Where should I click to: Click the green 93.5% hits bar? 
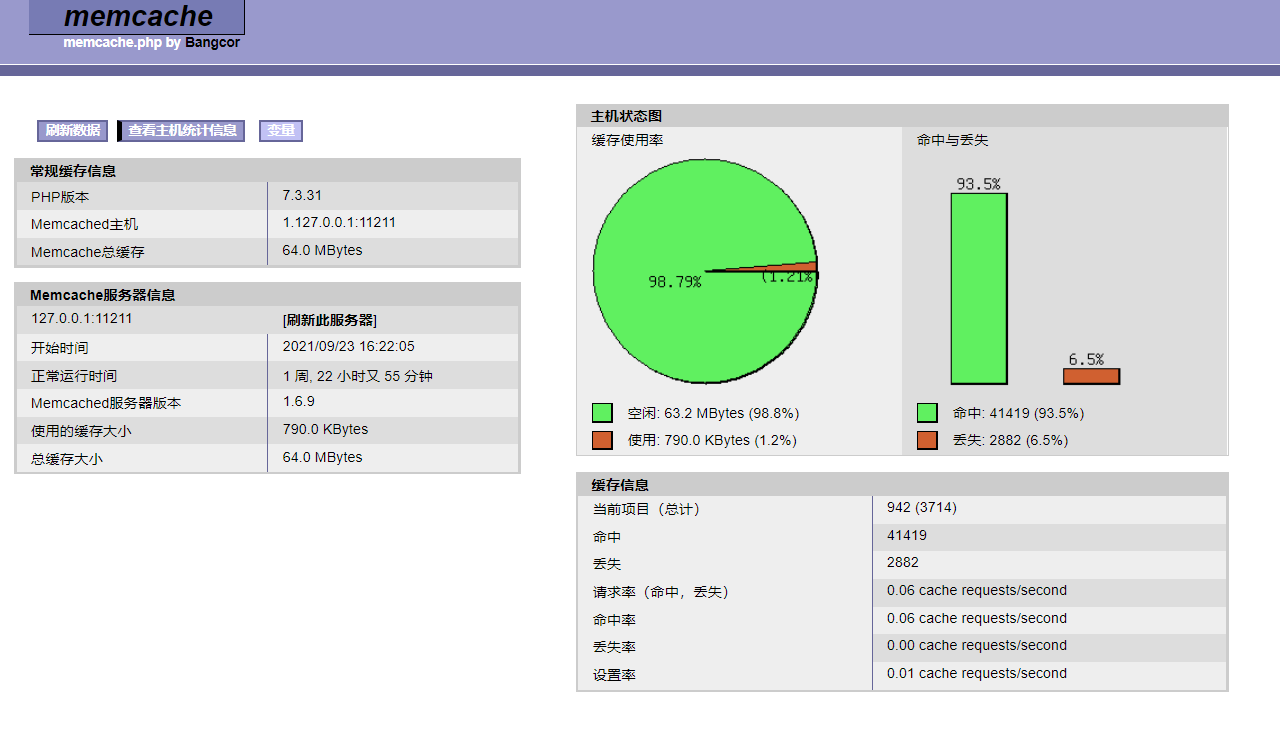978,289
